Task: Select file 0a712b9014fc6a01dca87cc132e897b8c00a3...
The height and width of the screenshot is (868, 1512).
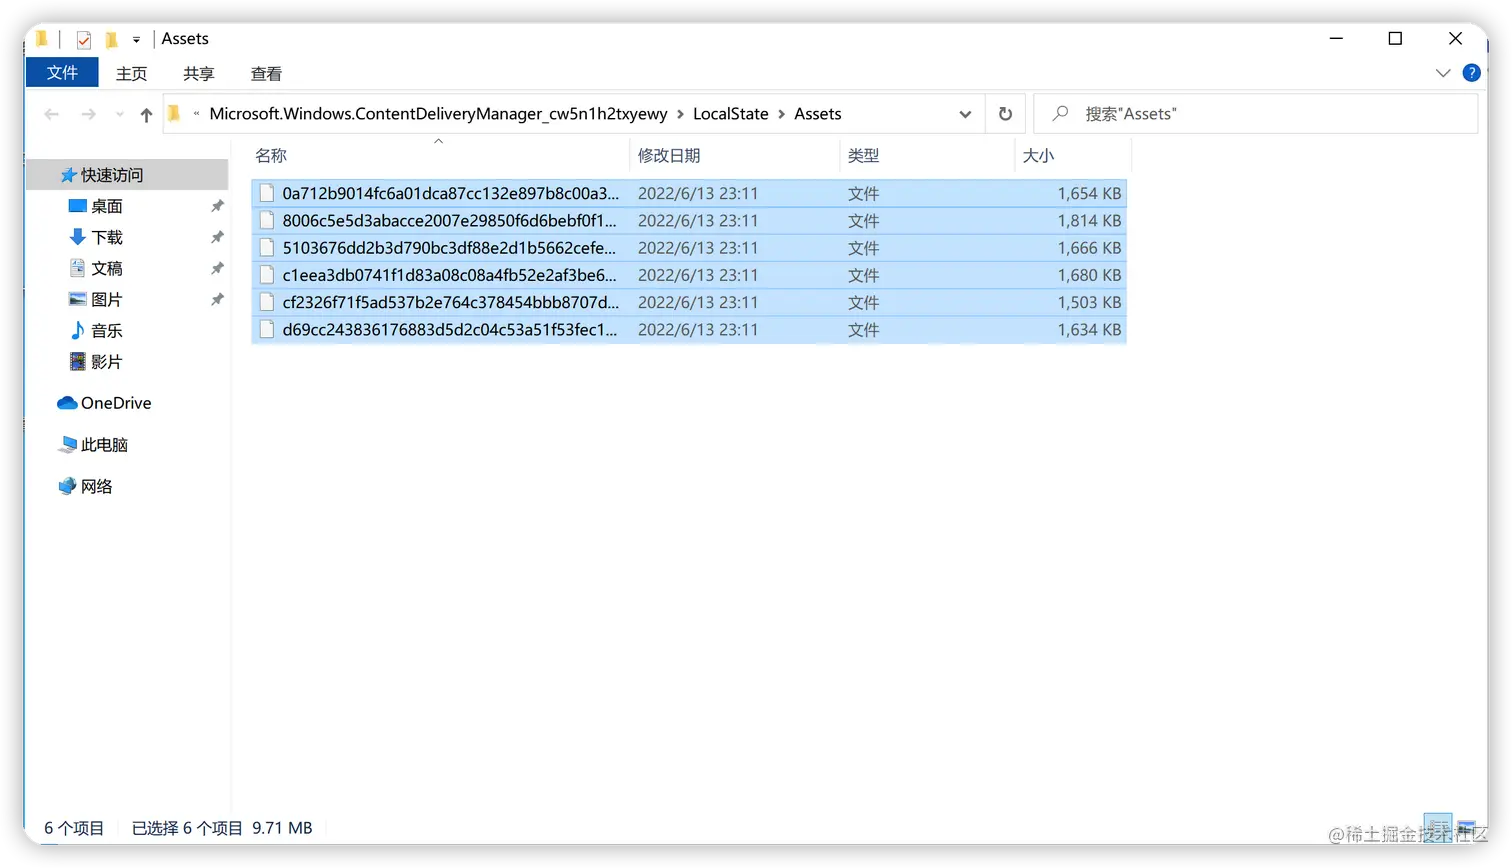Action: point(689,193)
